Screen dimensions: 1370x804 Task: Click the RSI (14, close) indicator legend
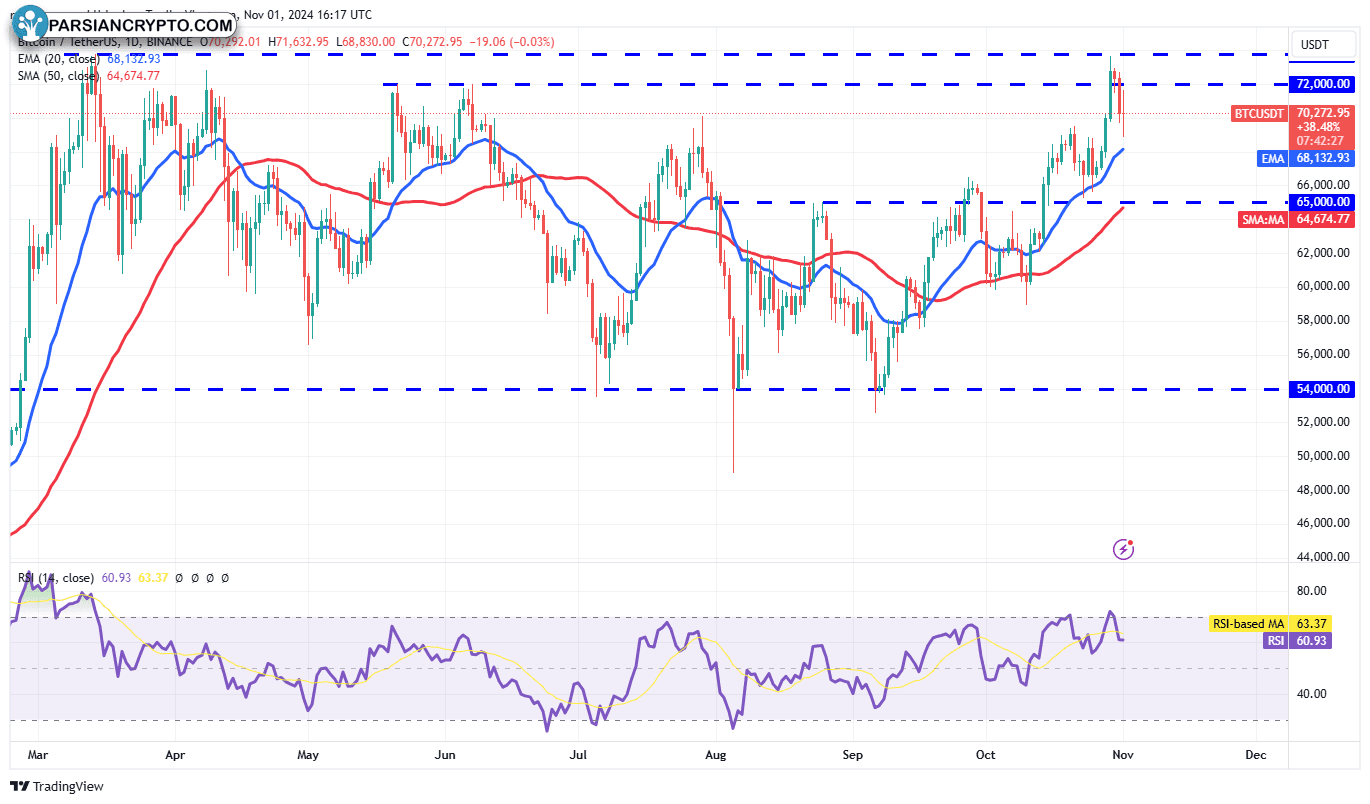point(56,578)
